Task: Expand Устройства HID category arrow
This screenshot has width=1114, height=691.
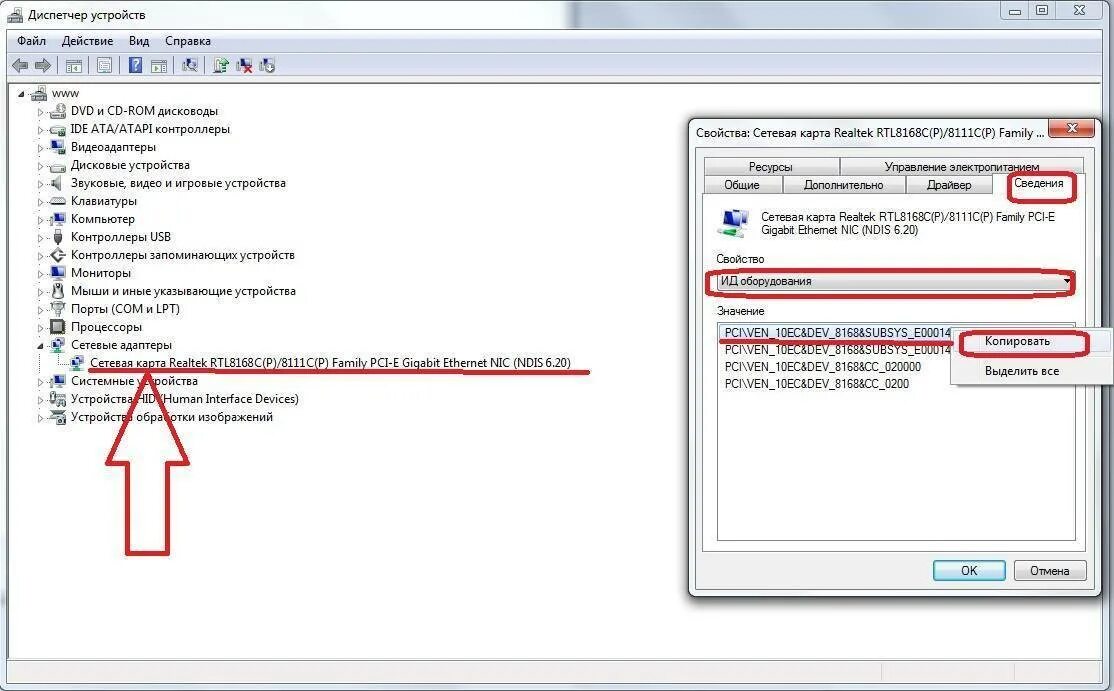Action: coord(40,400)
